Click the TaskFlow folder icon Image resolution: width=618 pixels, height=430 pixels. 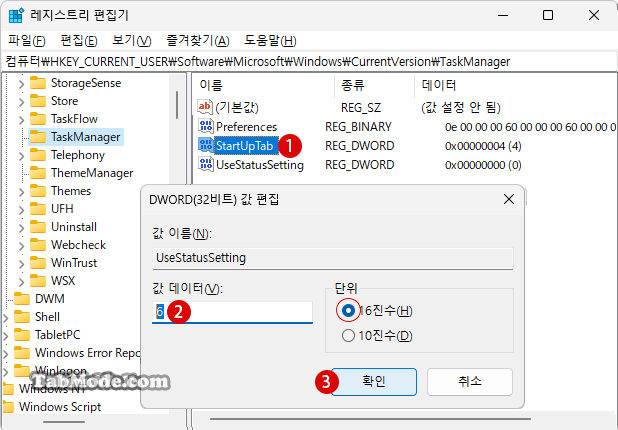tap(38, 119)
